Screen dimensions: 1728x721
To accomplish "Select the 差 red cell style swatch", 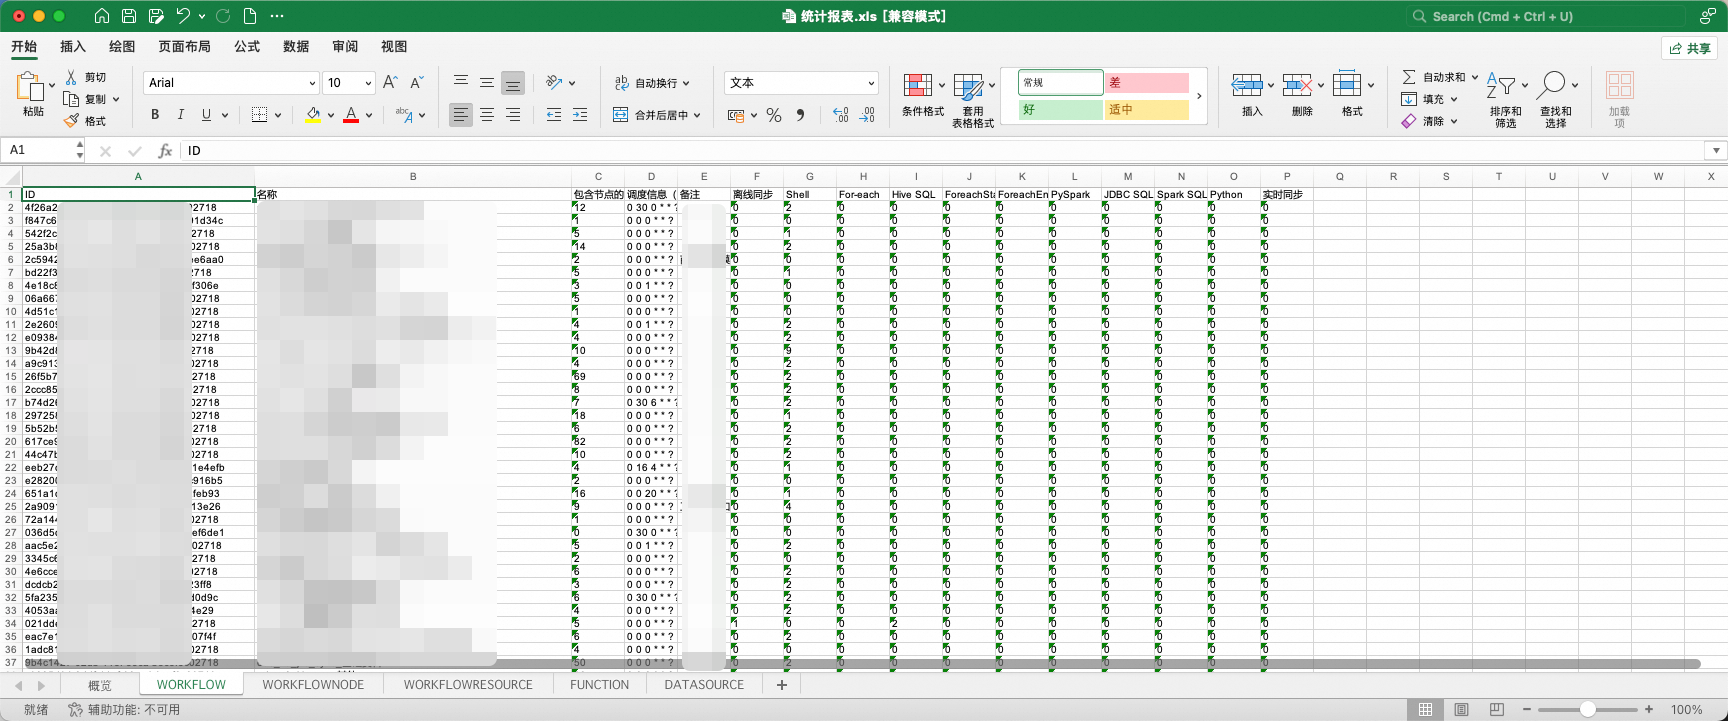I will tap(1147, 83).
